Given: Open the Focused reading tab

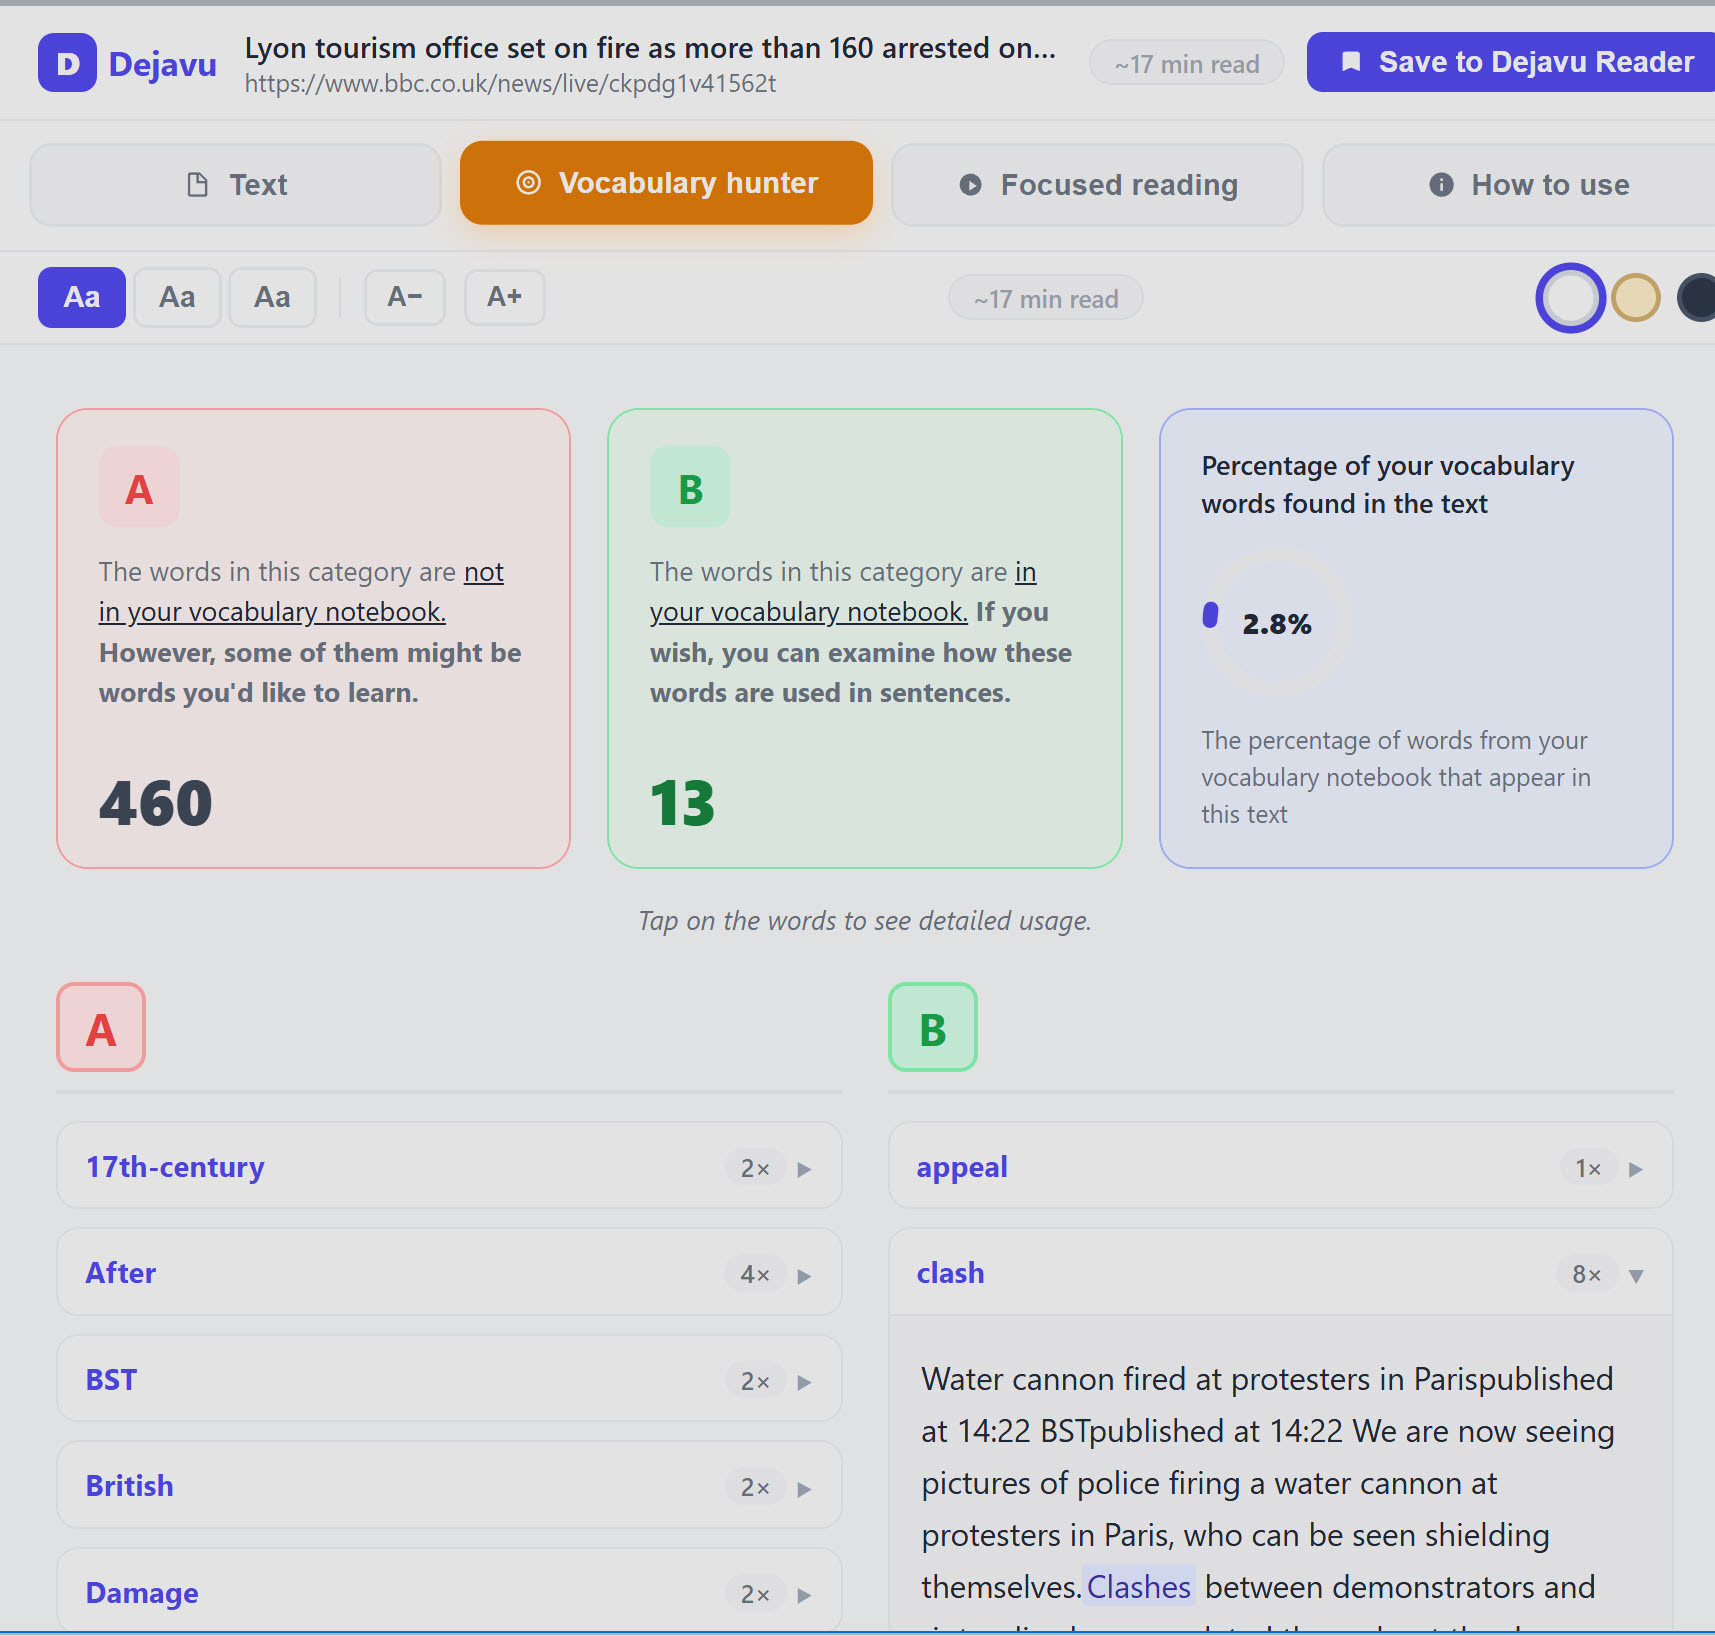Looking at the screenshot, I should (1097, 185).
